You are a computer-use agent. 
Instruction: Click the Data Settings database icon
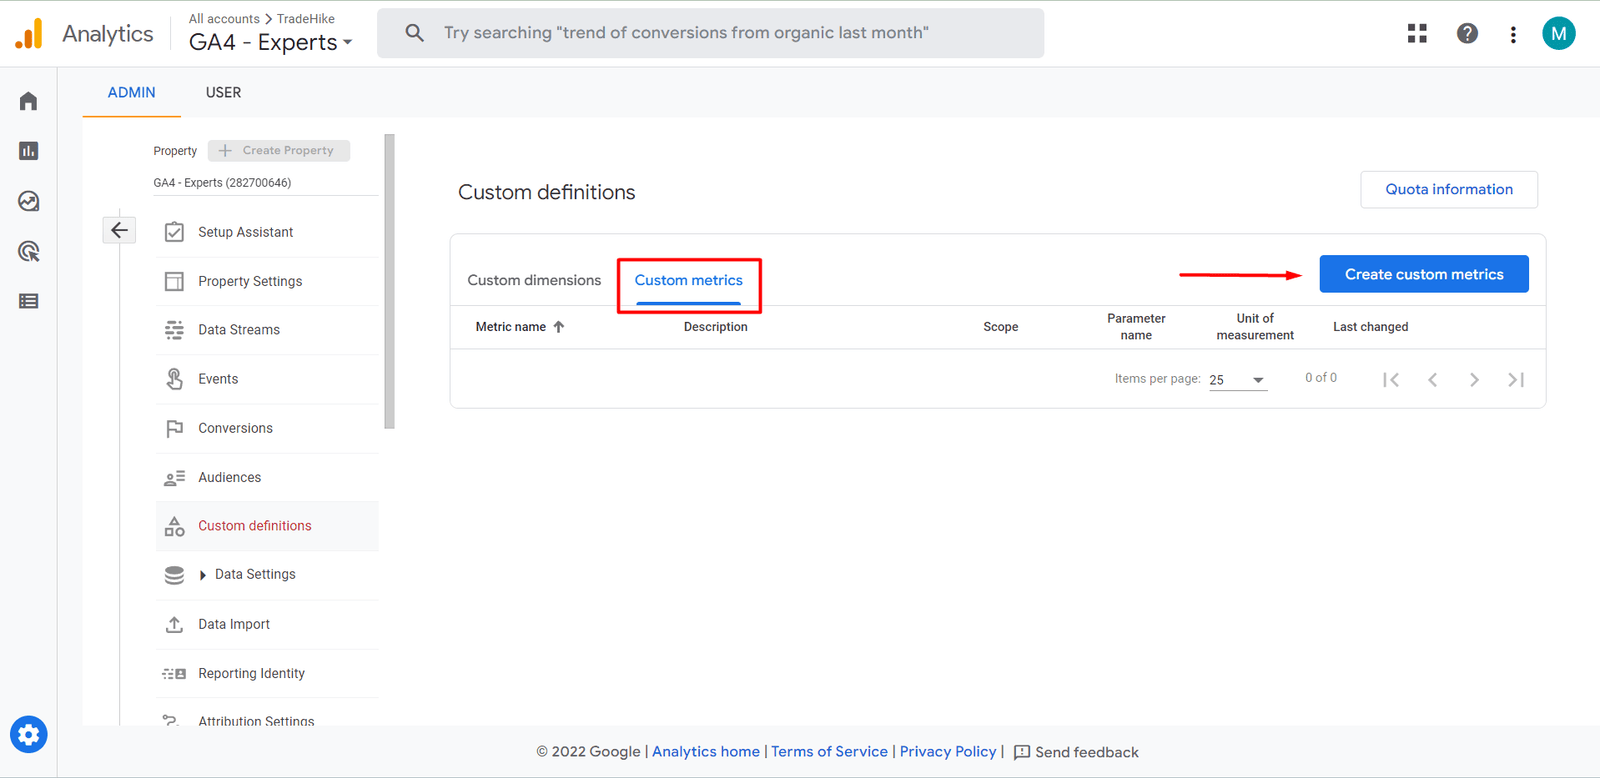point(174,575)
